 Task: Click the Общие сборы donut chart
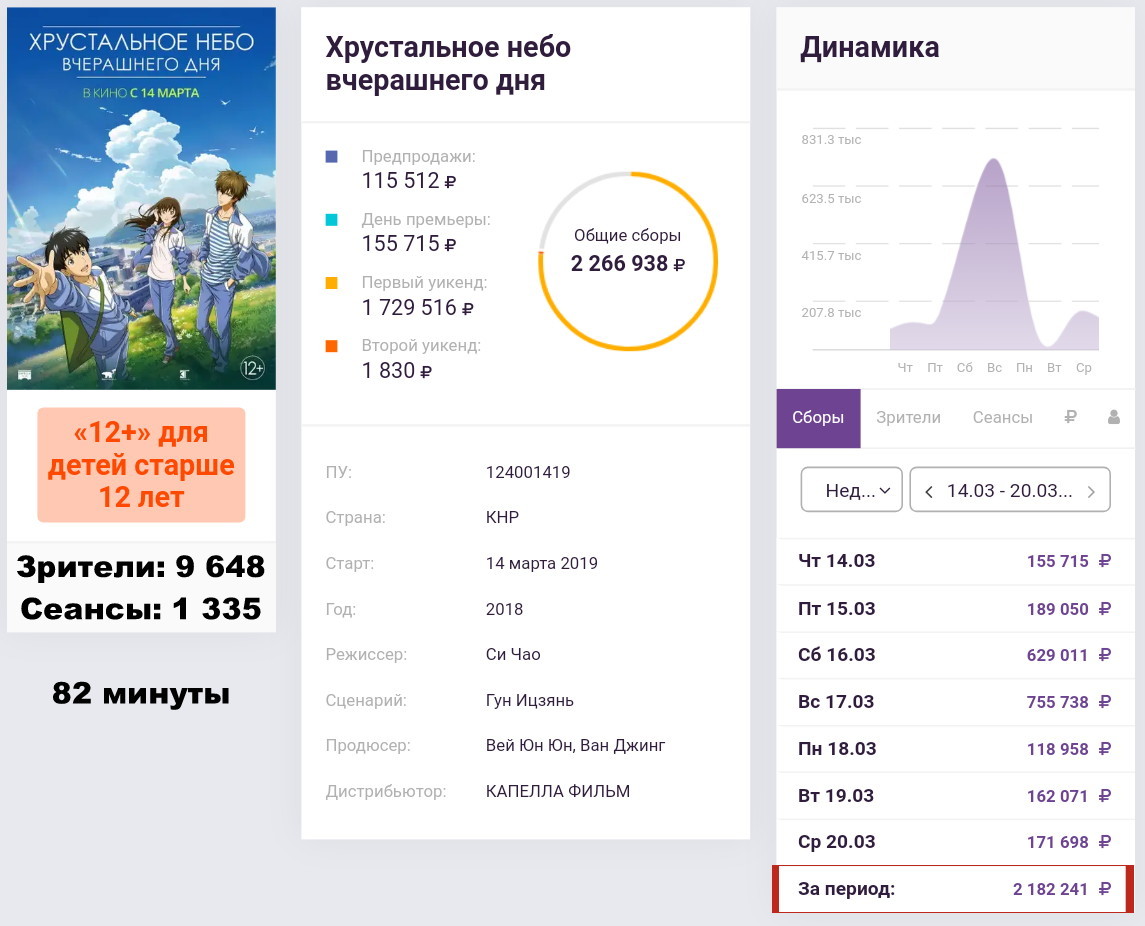[x=628, y=261]
